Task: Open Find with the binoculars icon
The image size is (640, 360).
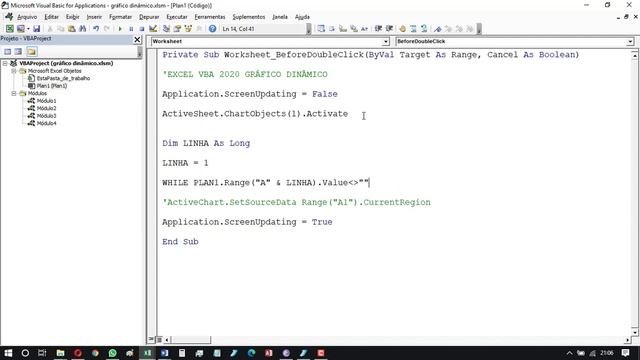Action: (x=82, y=29)
